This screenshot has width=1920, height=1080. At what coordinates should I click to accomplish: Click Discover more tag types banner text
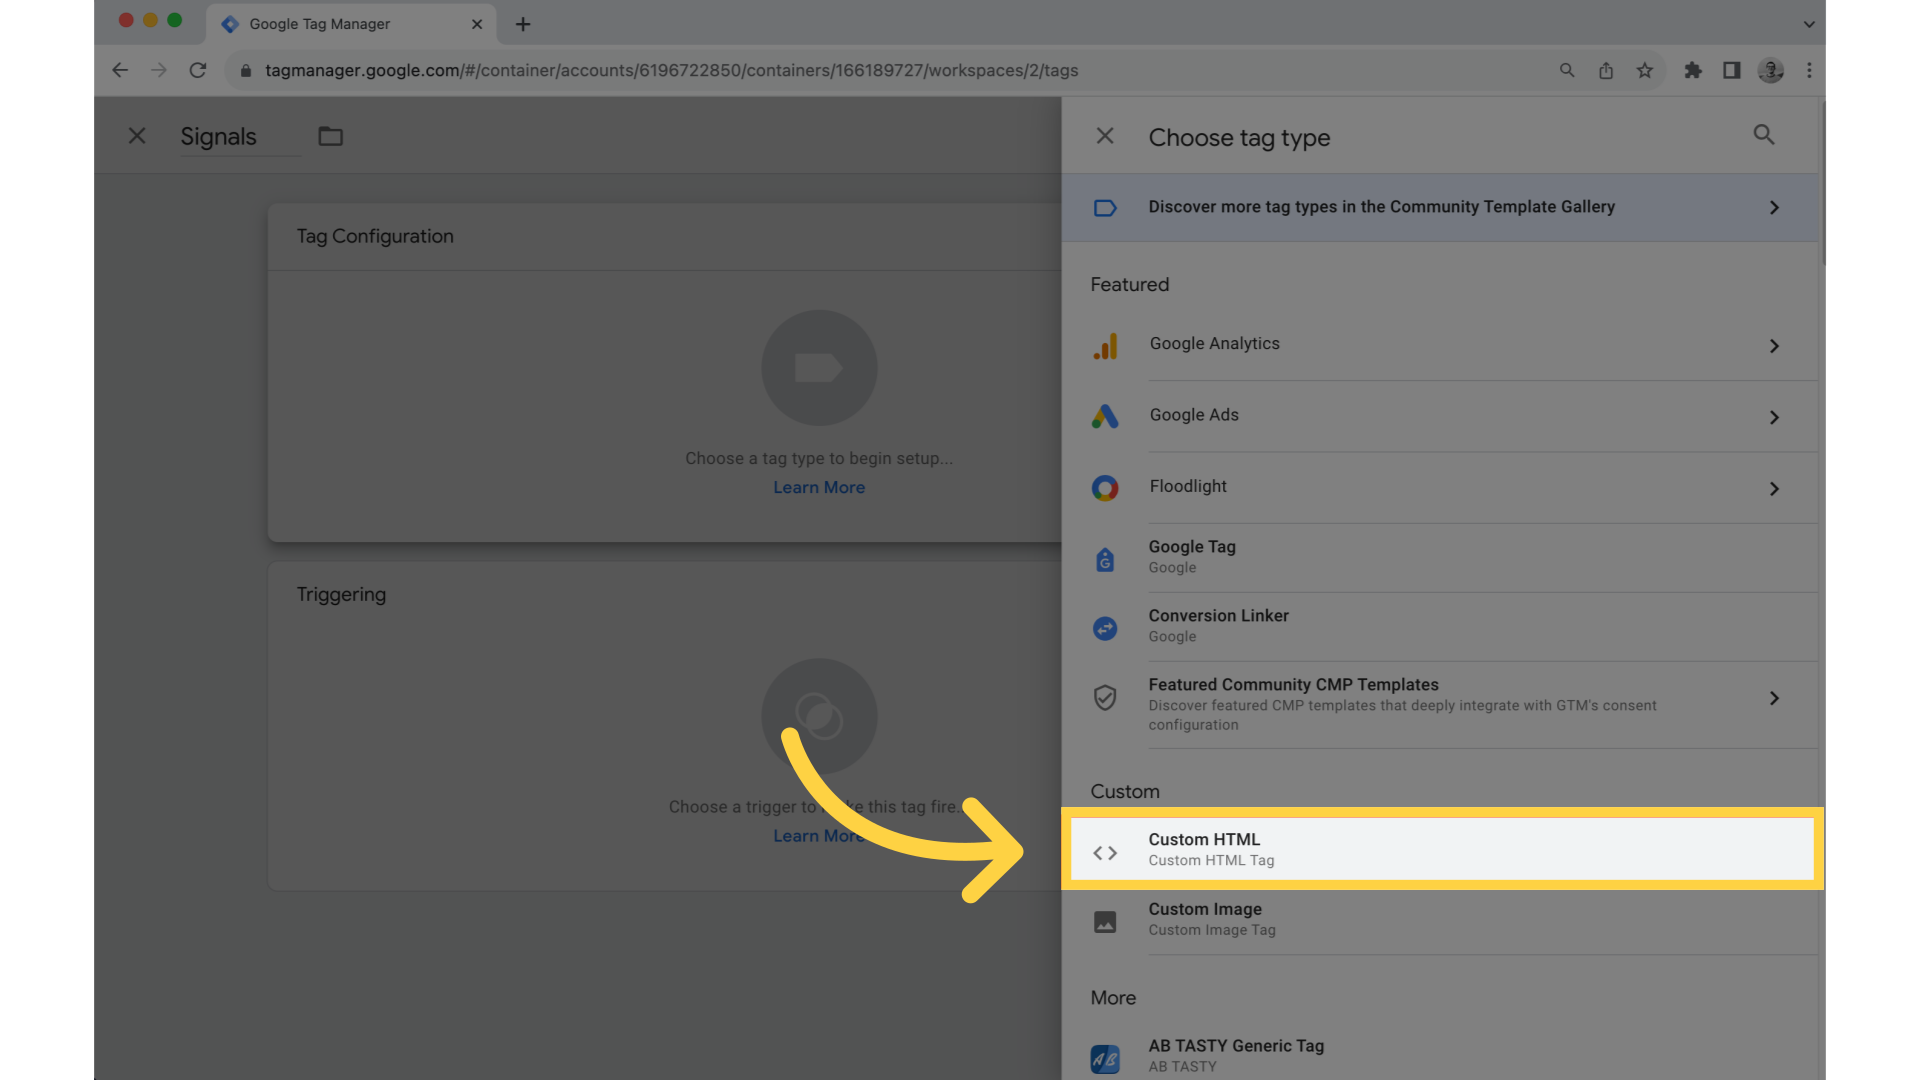[x=1381, y=207]
